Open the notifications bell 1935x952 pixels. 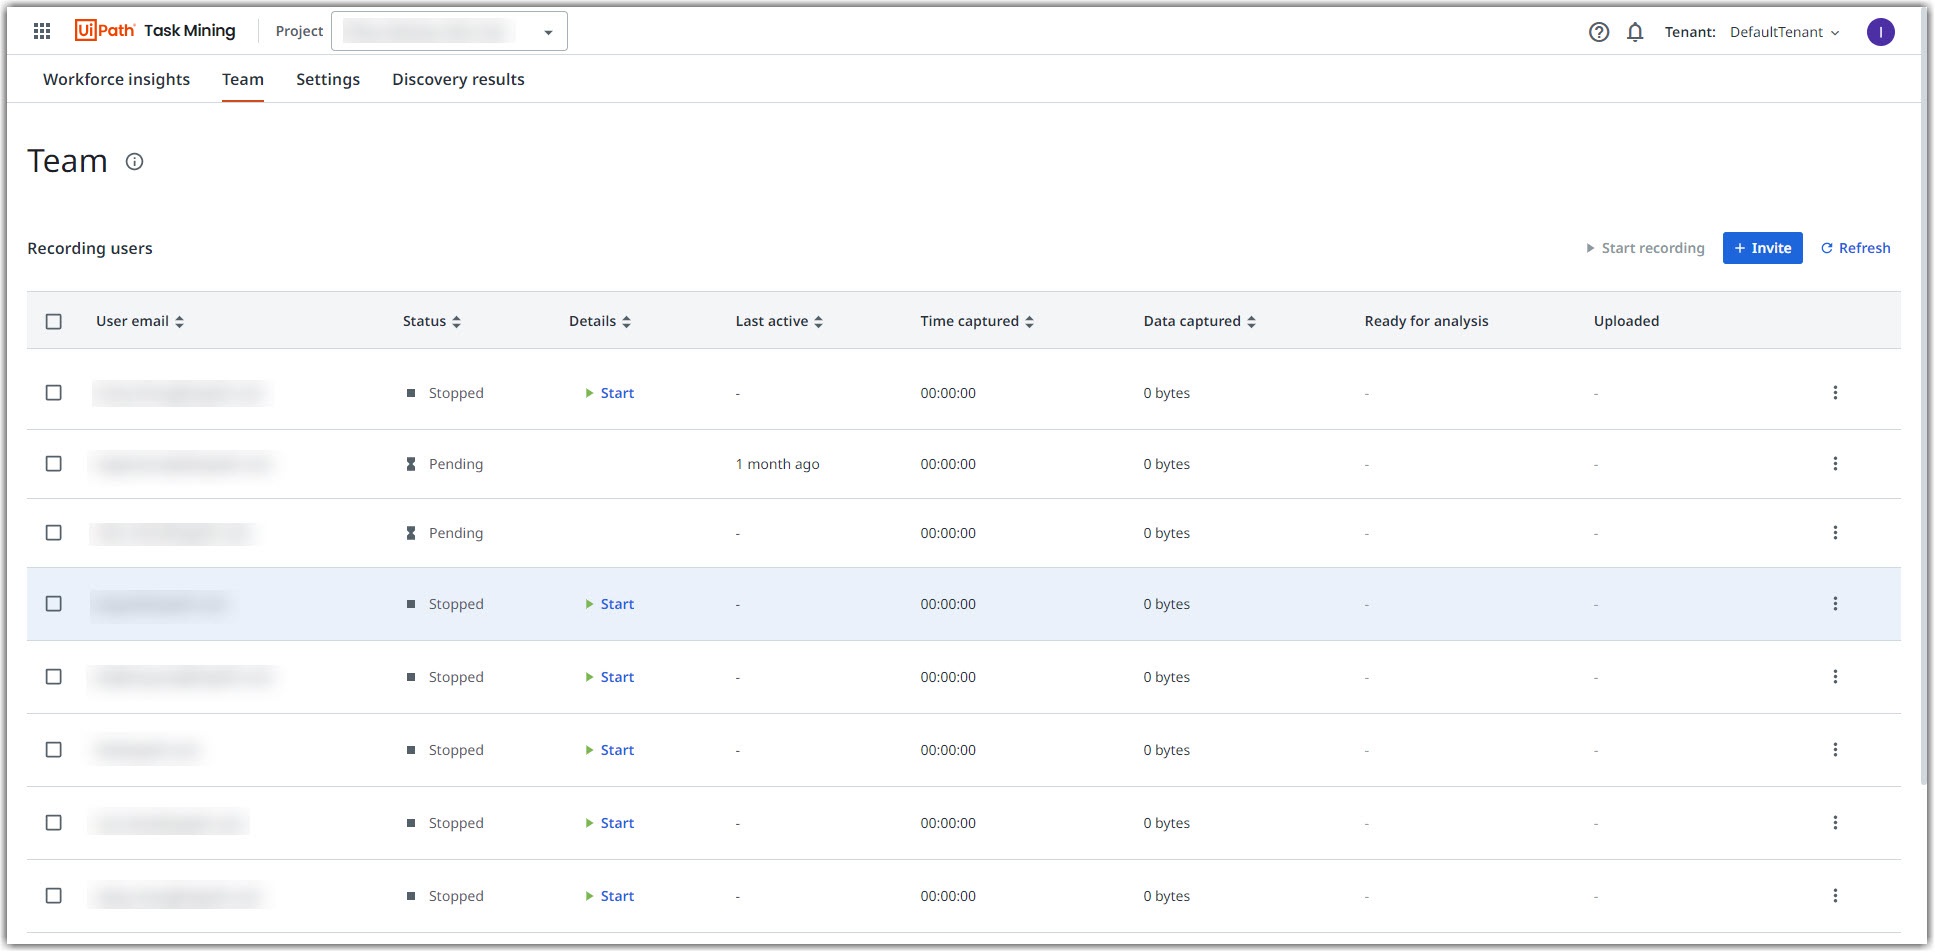click(1635, 32)
